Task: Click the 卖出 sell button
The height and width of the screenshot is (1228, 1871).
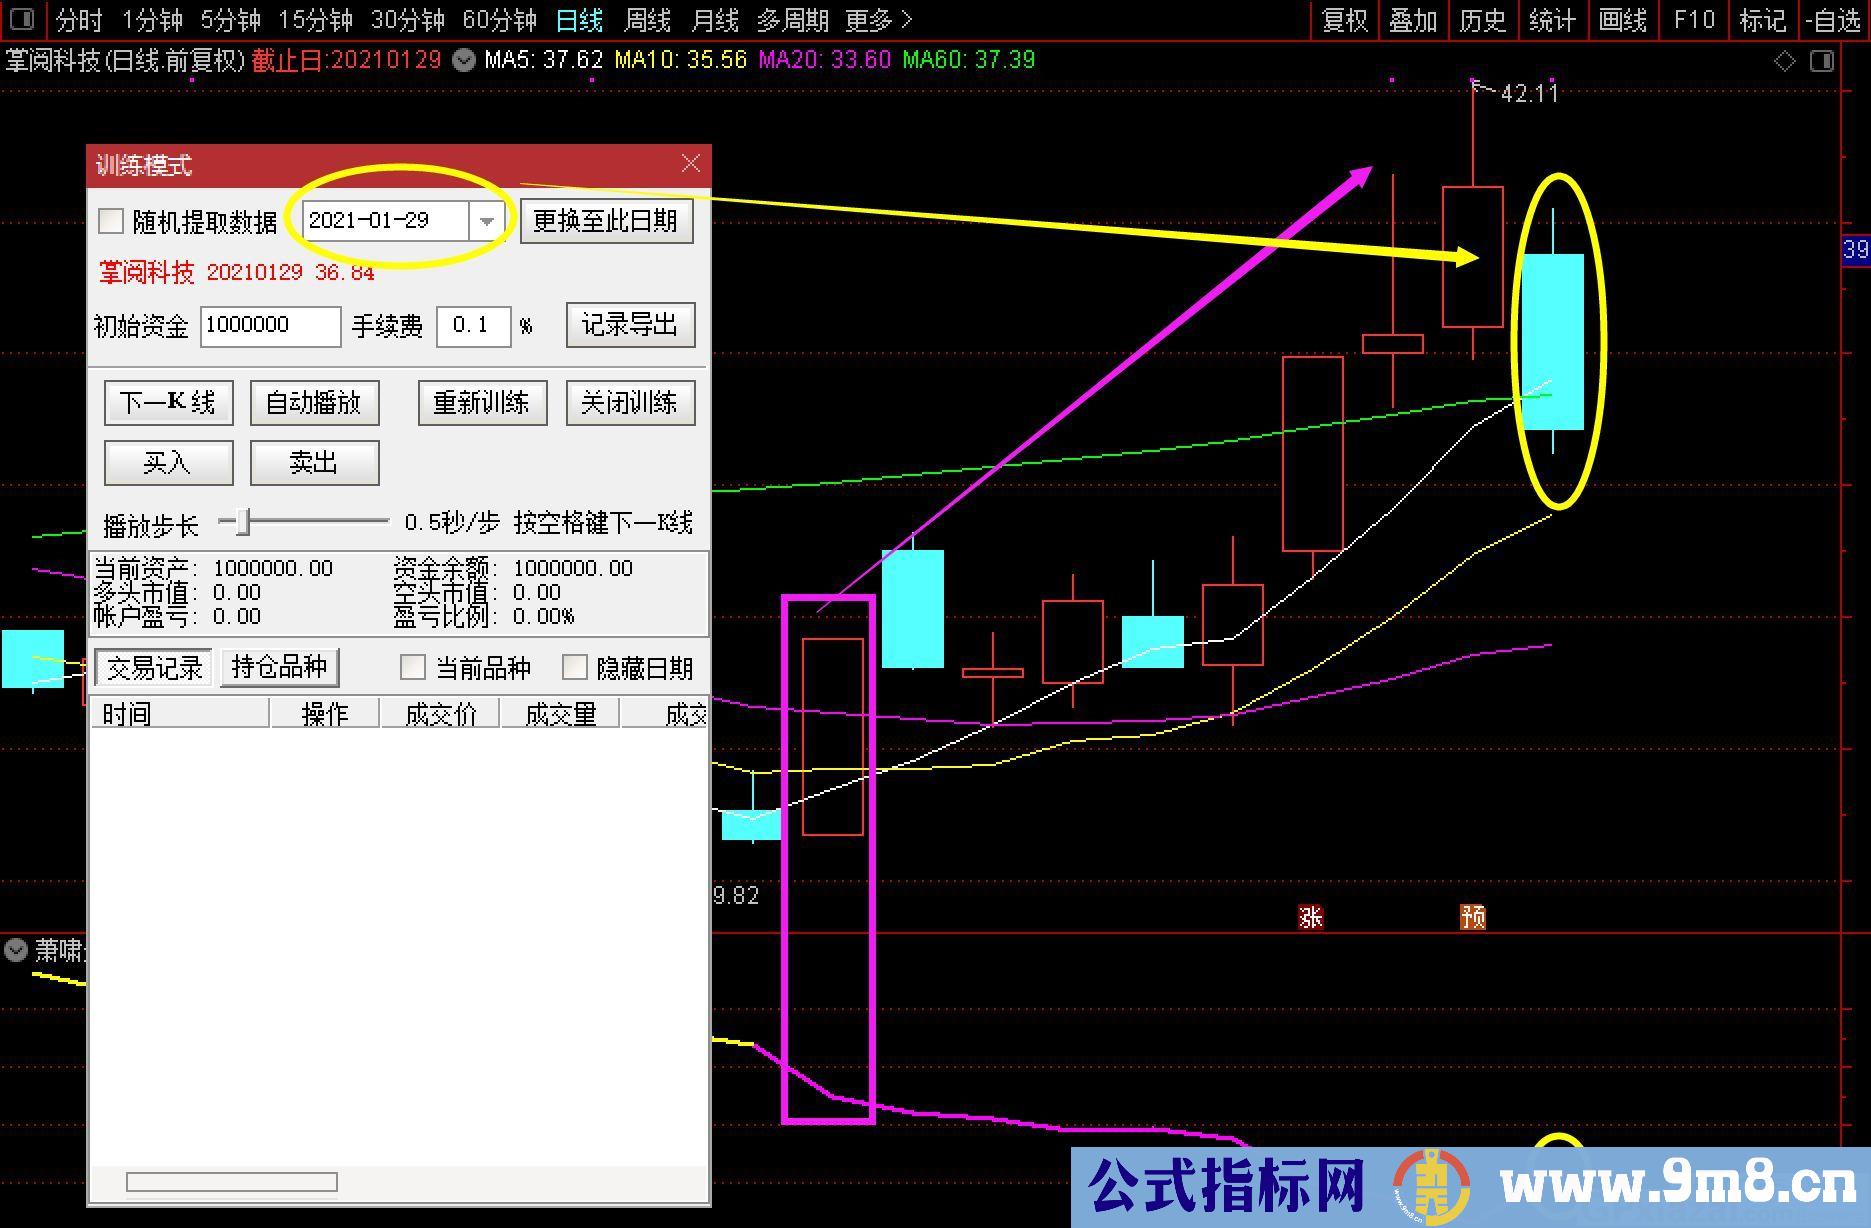Action: [314, 462]
